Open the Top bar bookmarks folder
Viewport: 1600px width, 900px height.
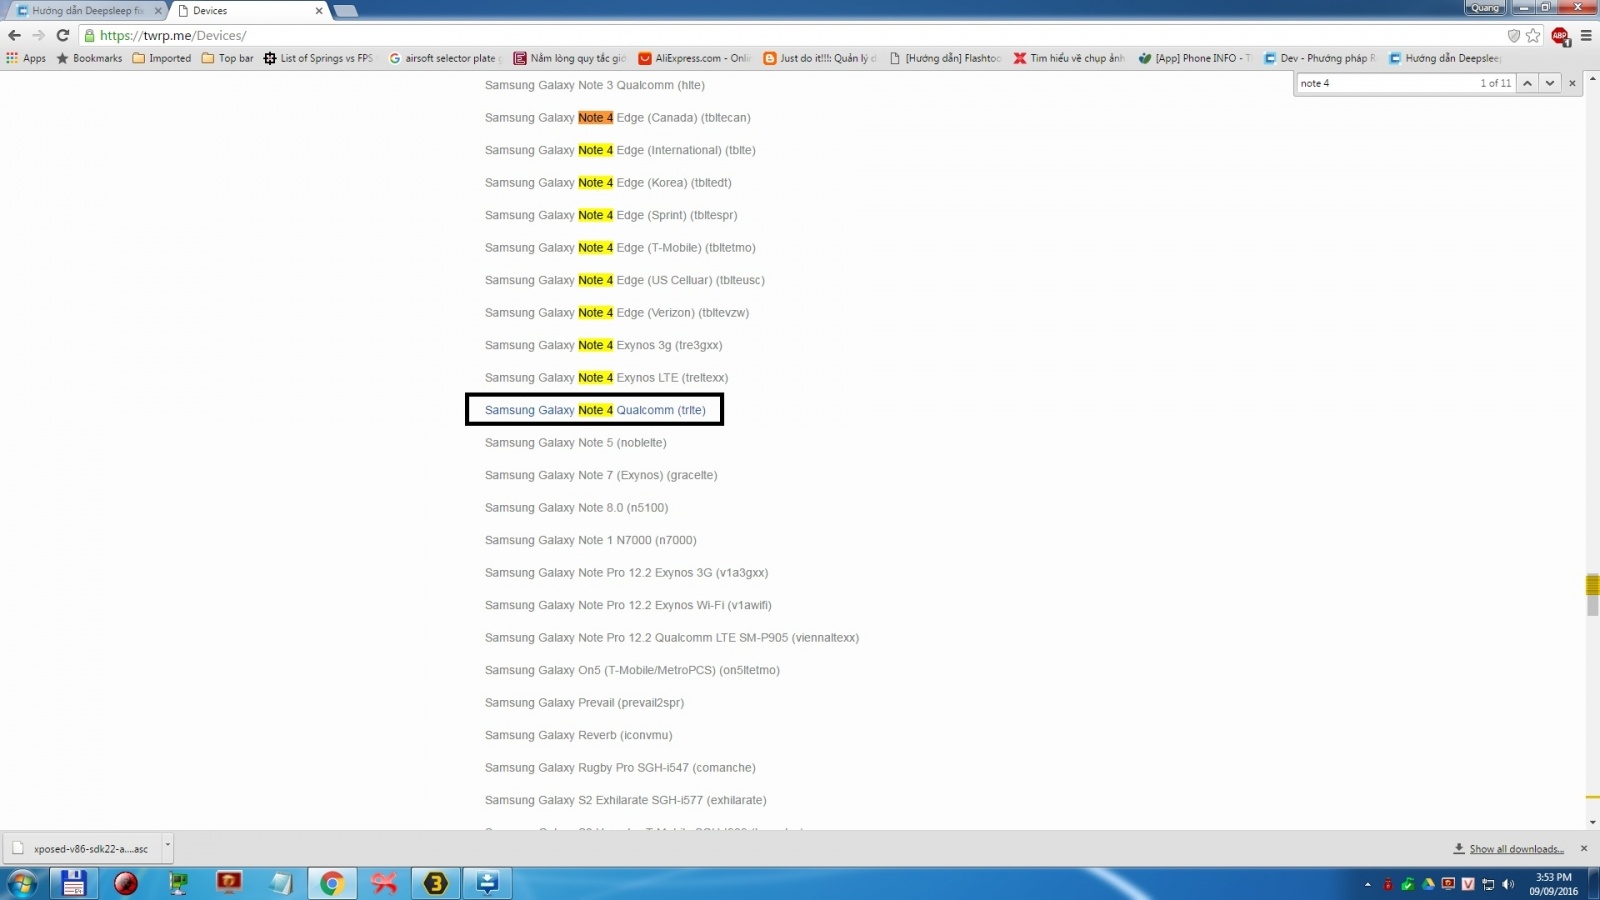228,58
